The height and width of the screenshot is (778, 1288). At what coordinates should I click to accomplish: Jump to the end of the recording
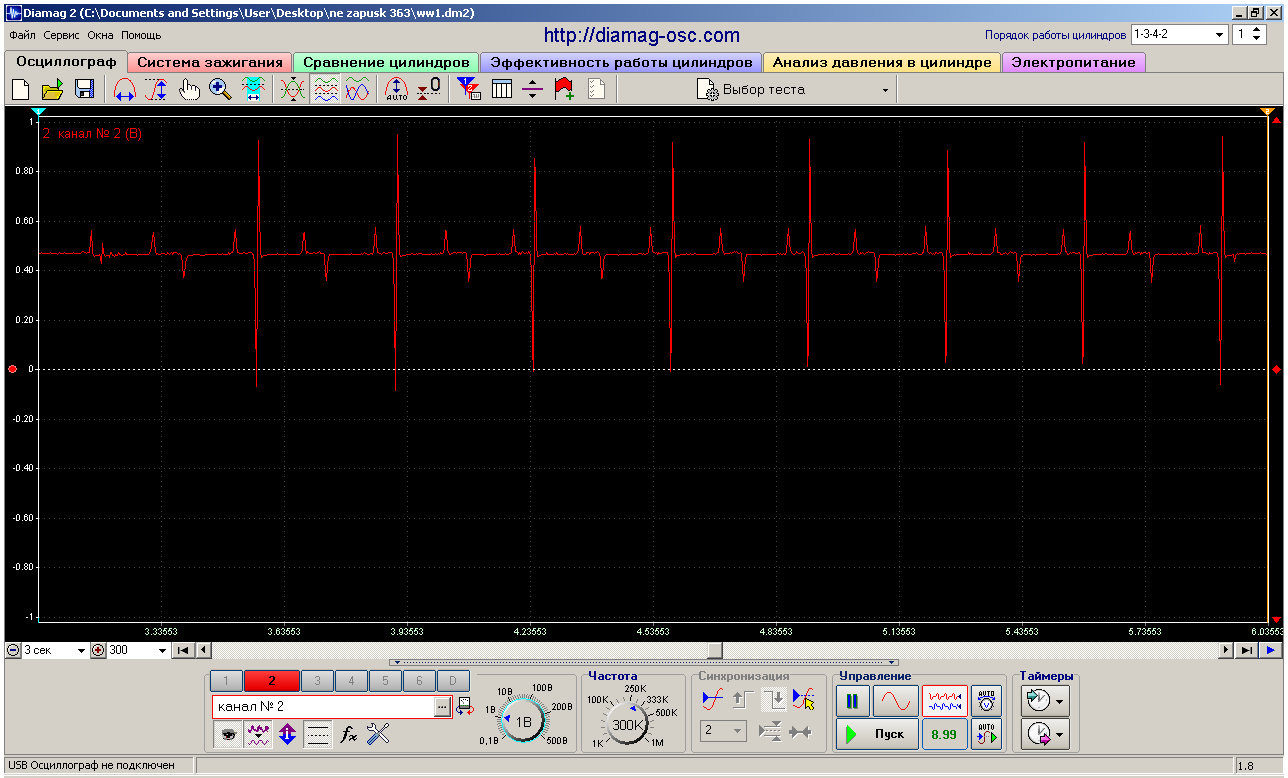pos(1246,650)
